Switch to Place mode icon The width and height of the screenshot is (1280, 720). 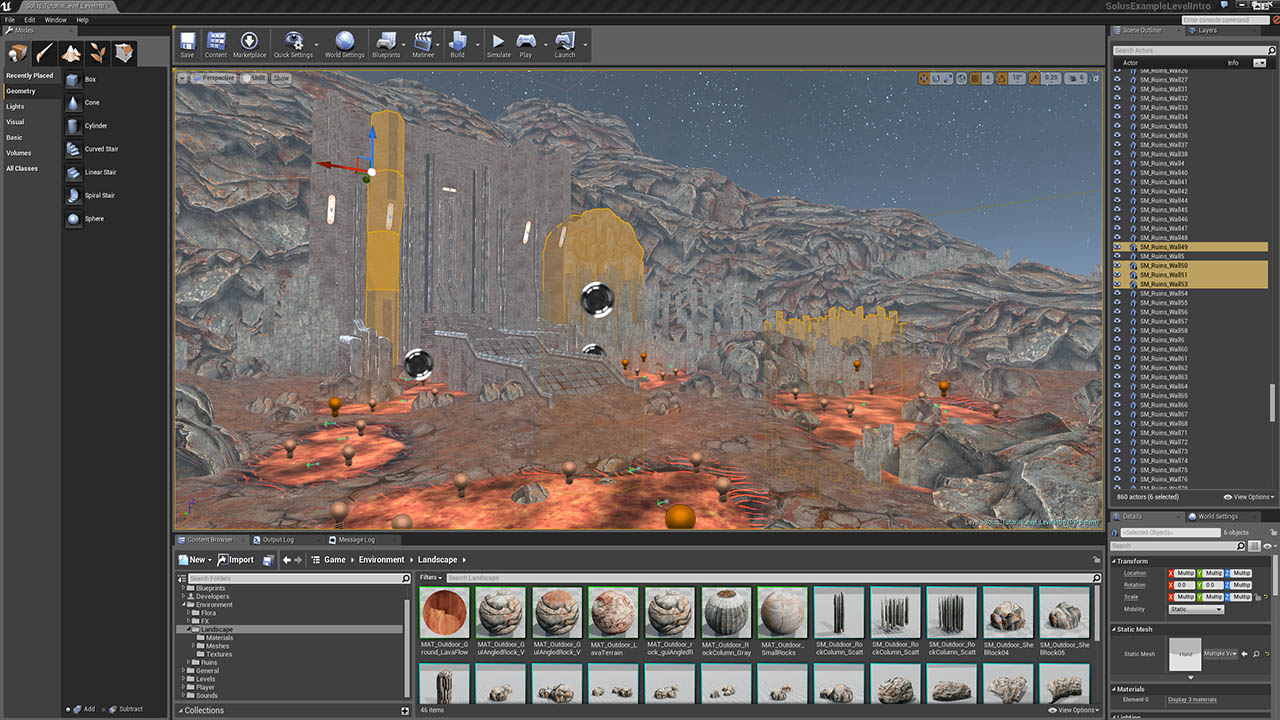pos(17,53)
